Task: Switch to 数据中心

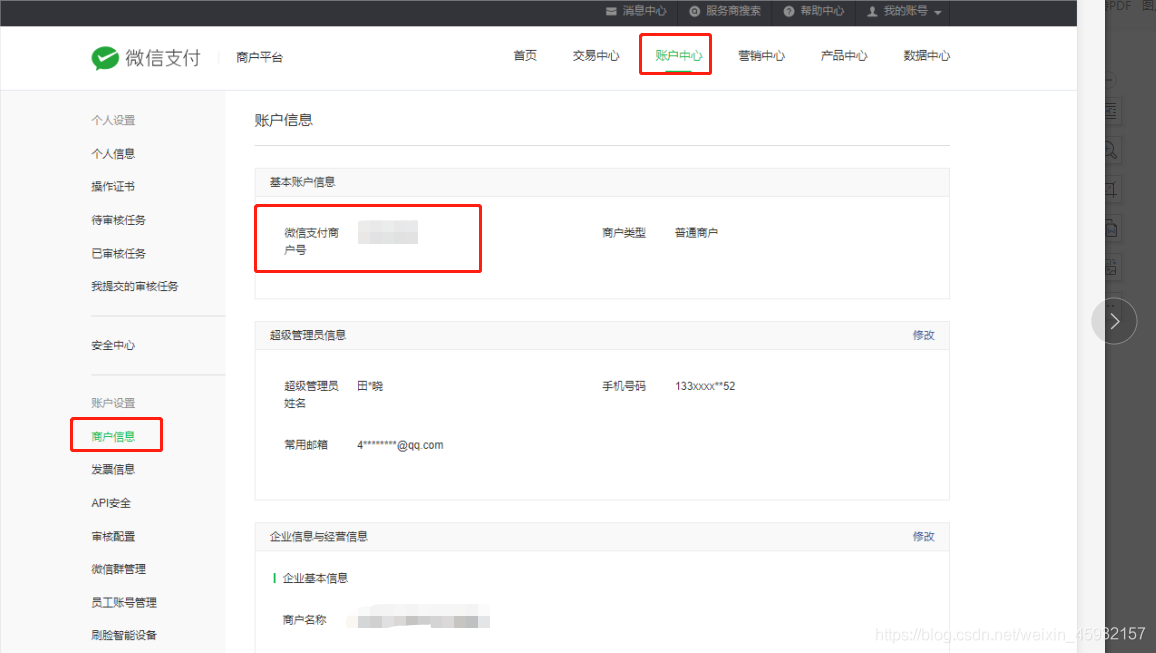Action: (926, 55)
